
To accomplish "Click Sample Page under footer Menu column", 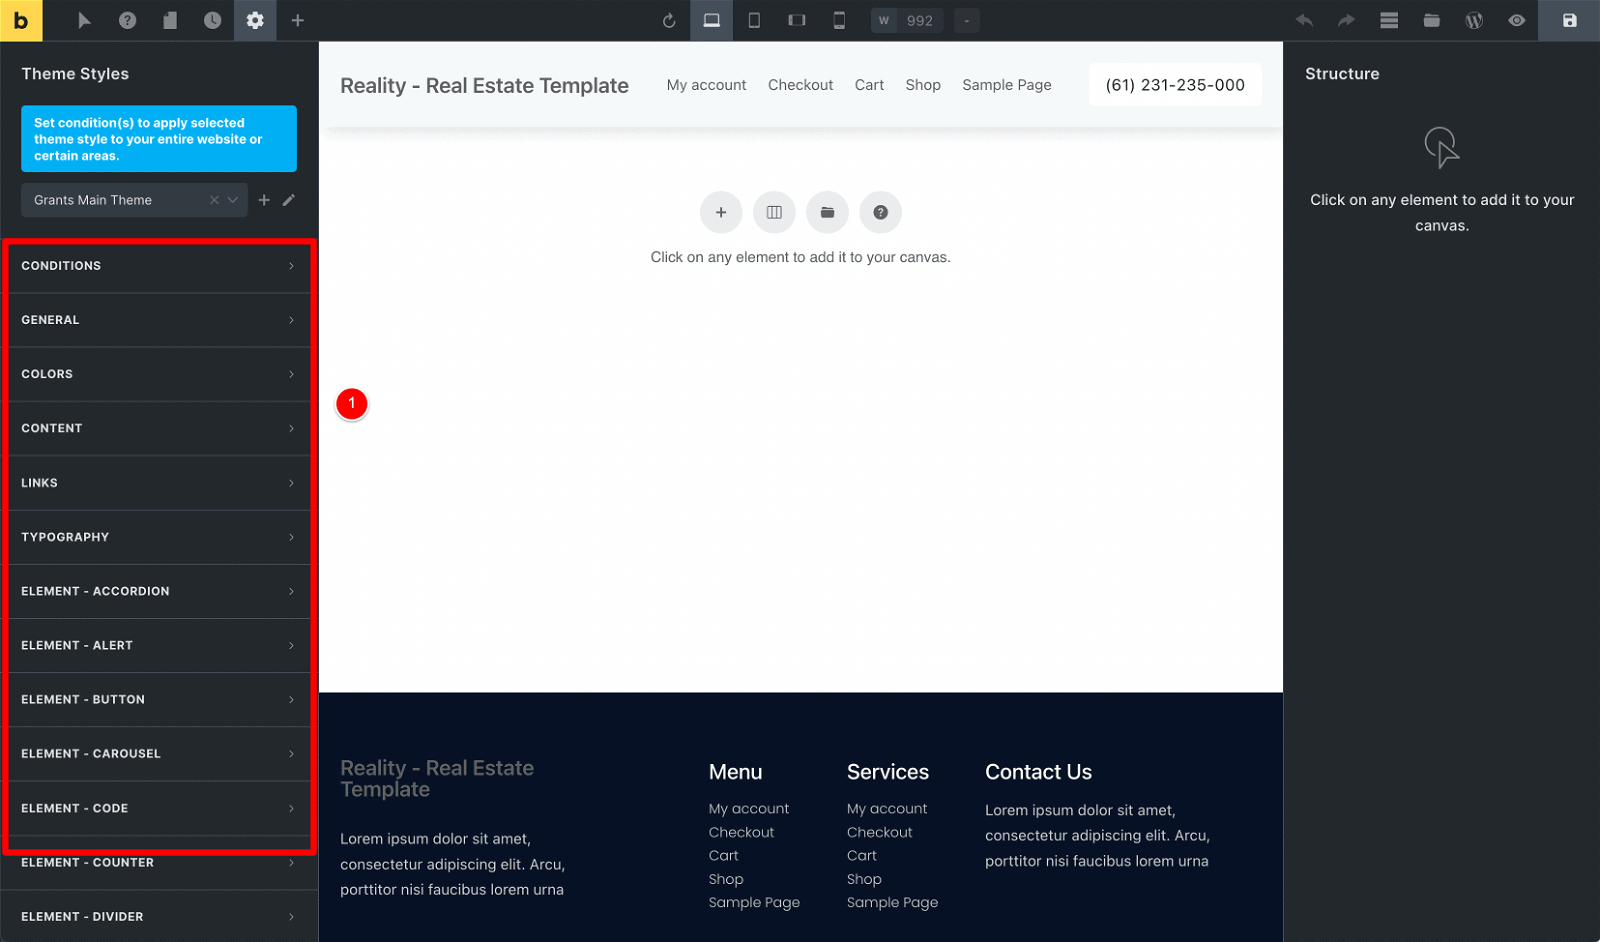I will (754, 902).
